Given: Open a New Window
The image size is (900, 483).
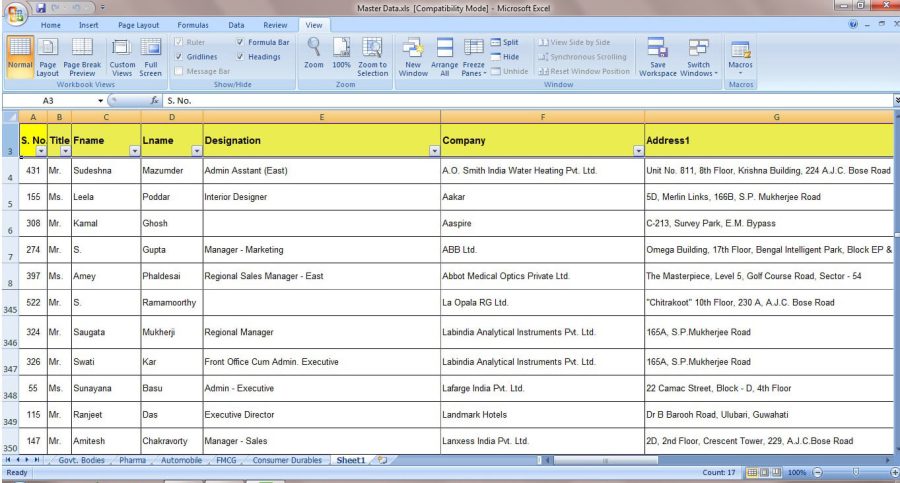Looking at the screenshot, I should click(x=413, y=57).
